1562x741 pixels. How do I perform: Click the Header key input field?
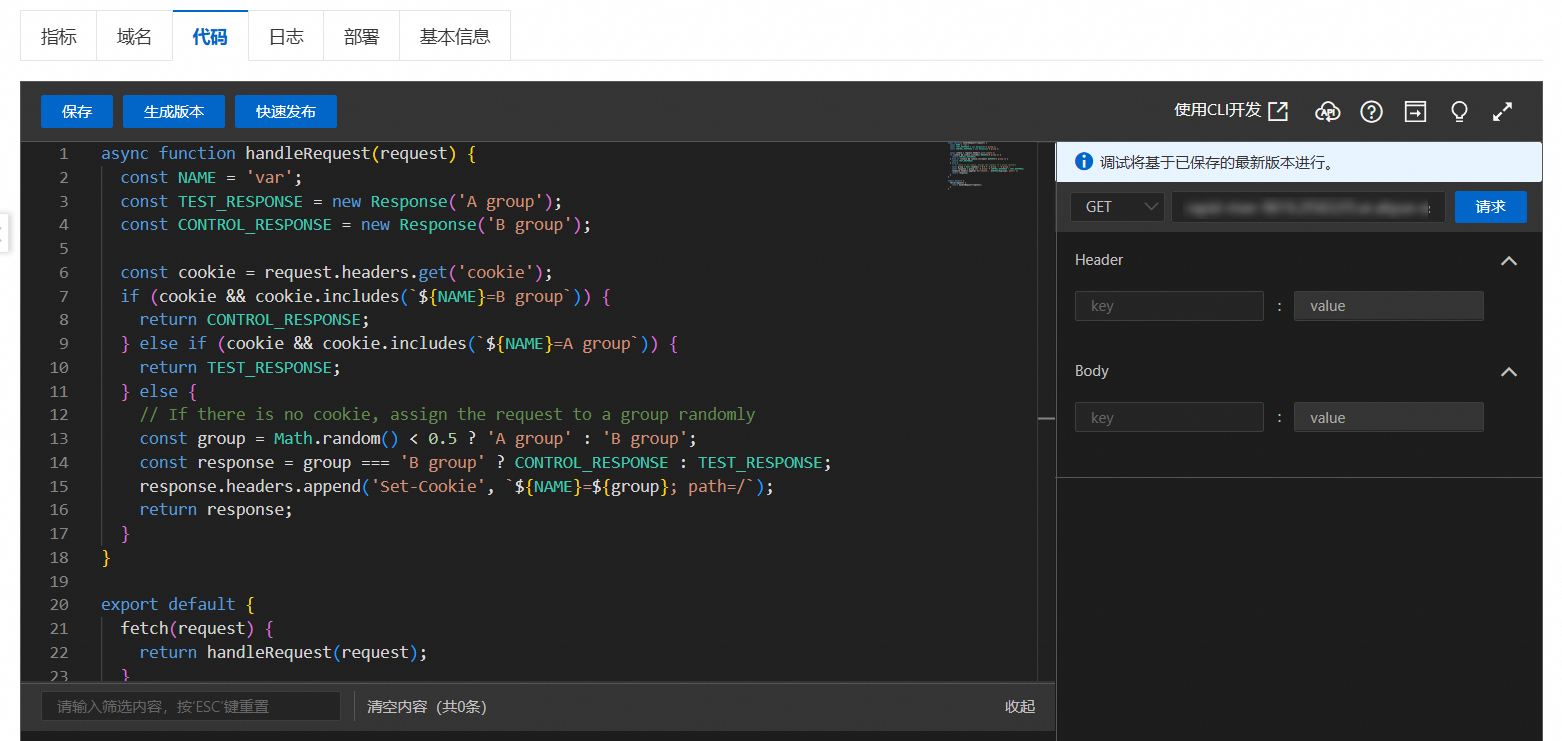(1169, 306)
